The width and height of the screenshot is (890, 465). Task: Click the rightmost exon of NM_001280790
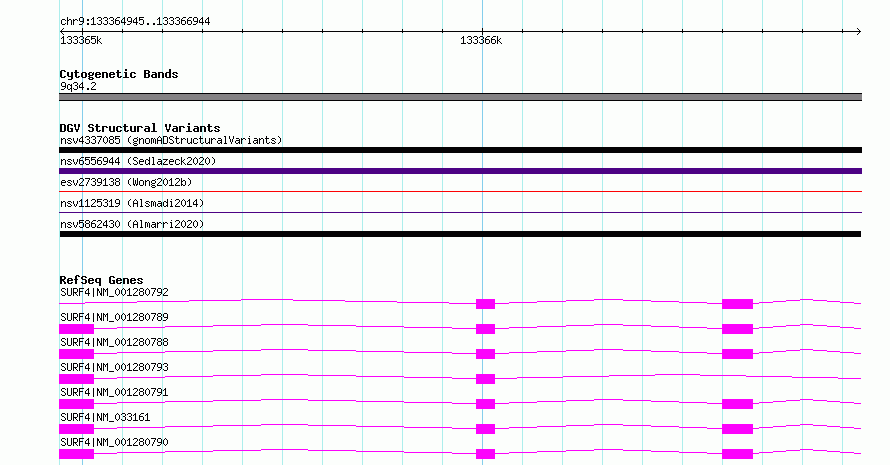click(737, 454)
